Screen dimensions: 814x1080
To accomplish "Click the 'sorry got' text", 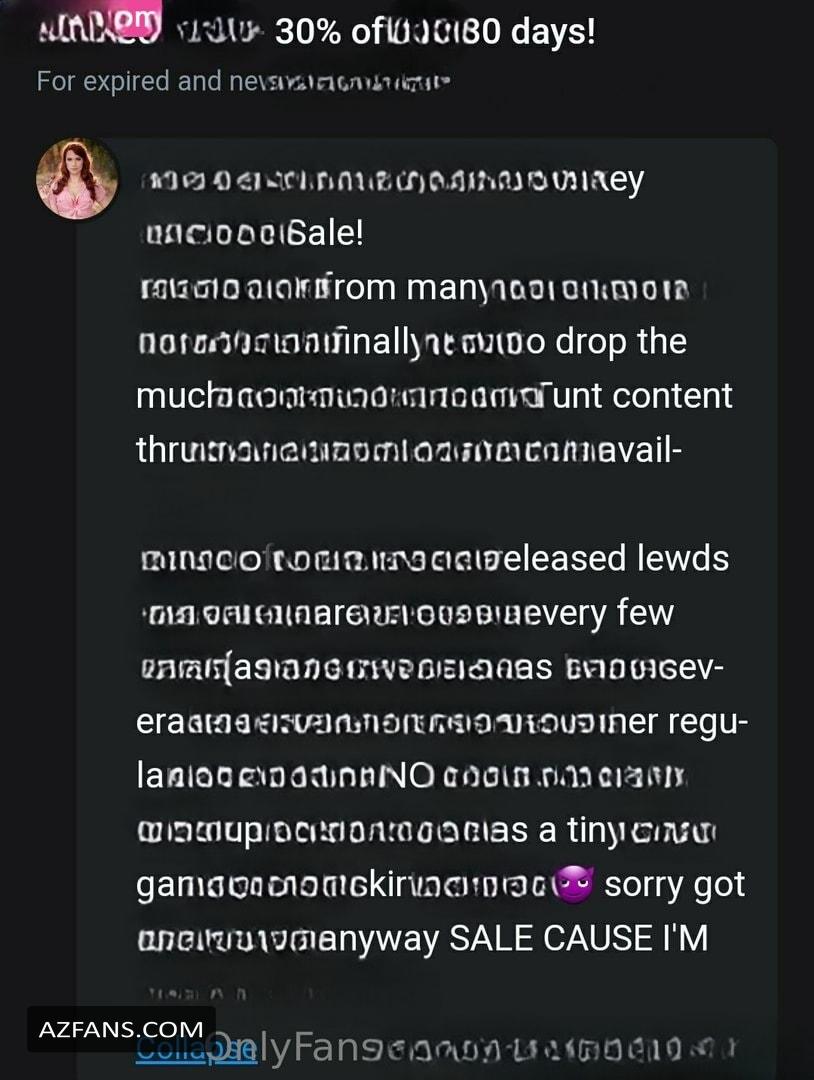I will tap(675, 885).
